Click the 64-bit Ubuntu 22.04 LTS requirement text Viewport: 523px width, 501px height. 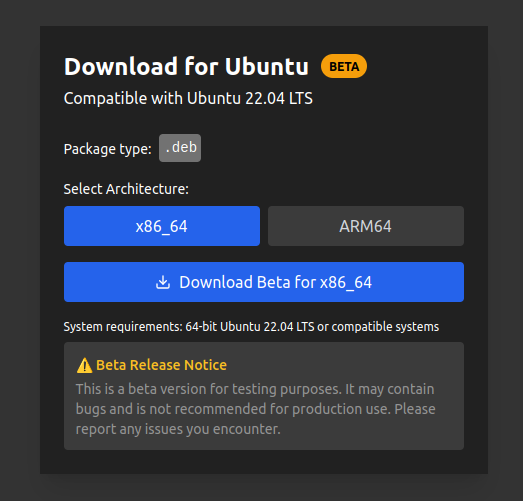[250, 327]
